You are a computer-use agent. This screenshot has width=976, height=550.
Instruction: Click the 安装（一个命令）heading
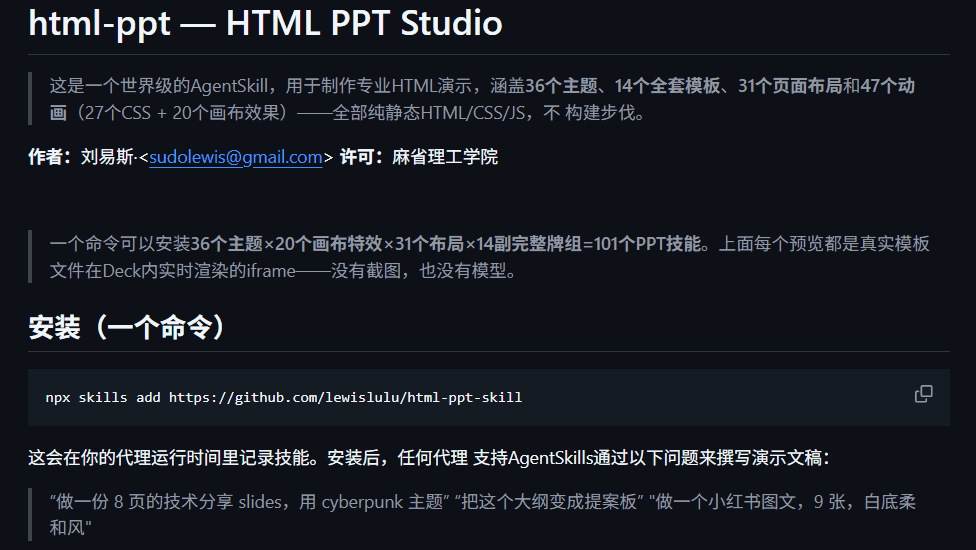click(x=127, y=327)
